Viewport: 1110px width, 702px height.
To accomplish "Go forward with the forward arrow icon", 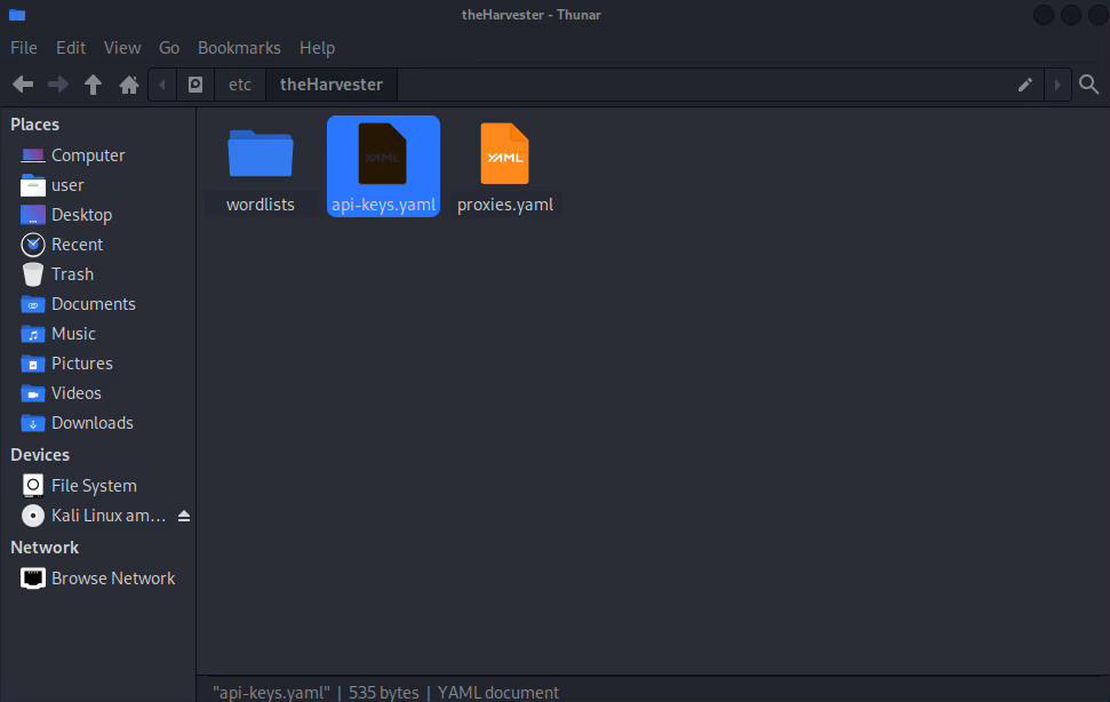I will 57,84.
